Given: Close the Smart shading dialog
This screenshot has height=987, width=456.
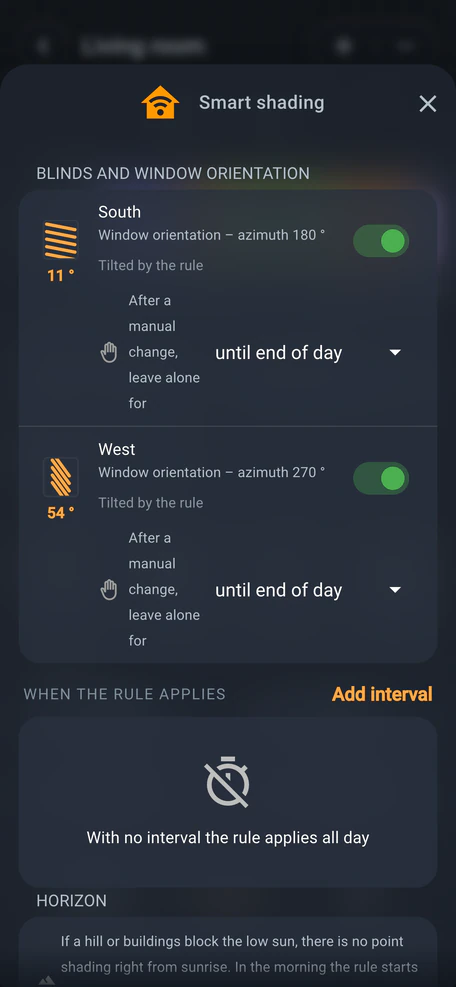Looking at the screenshot, I should [428, 104].
